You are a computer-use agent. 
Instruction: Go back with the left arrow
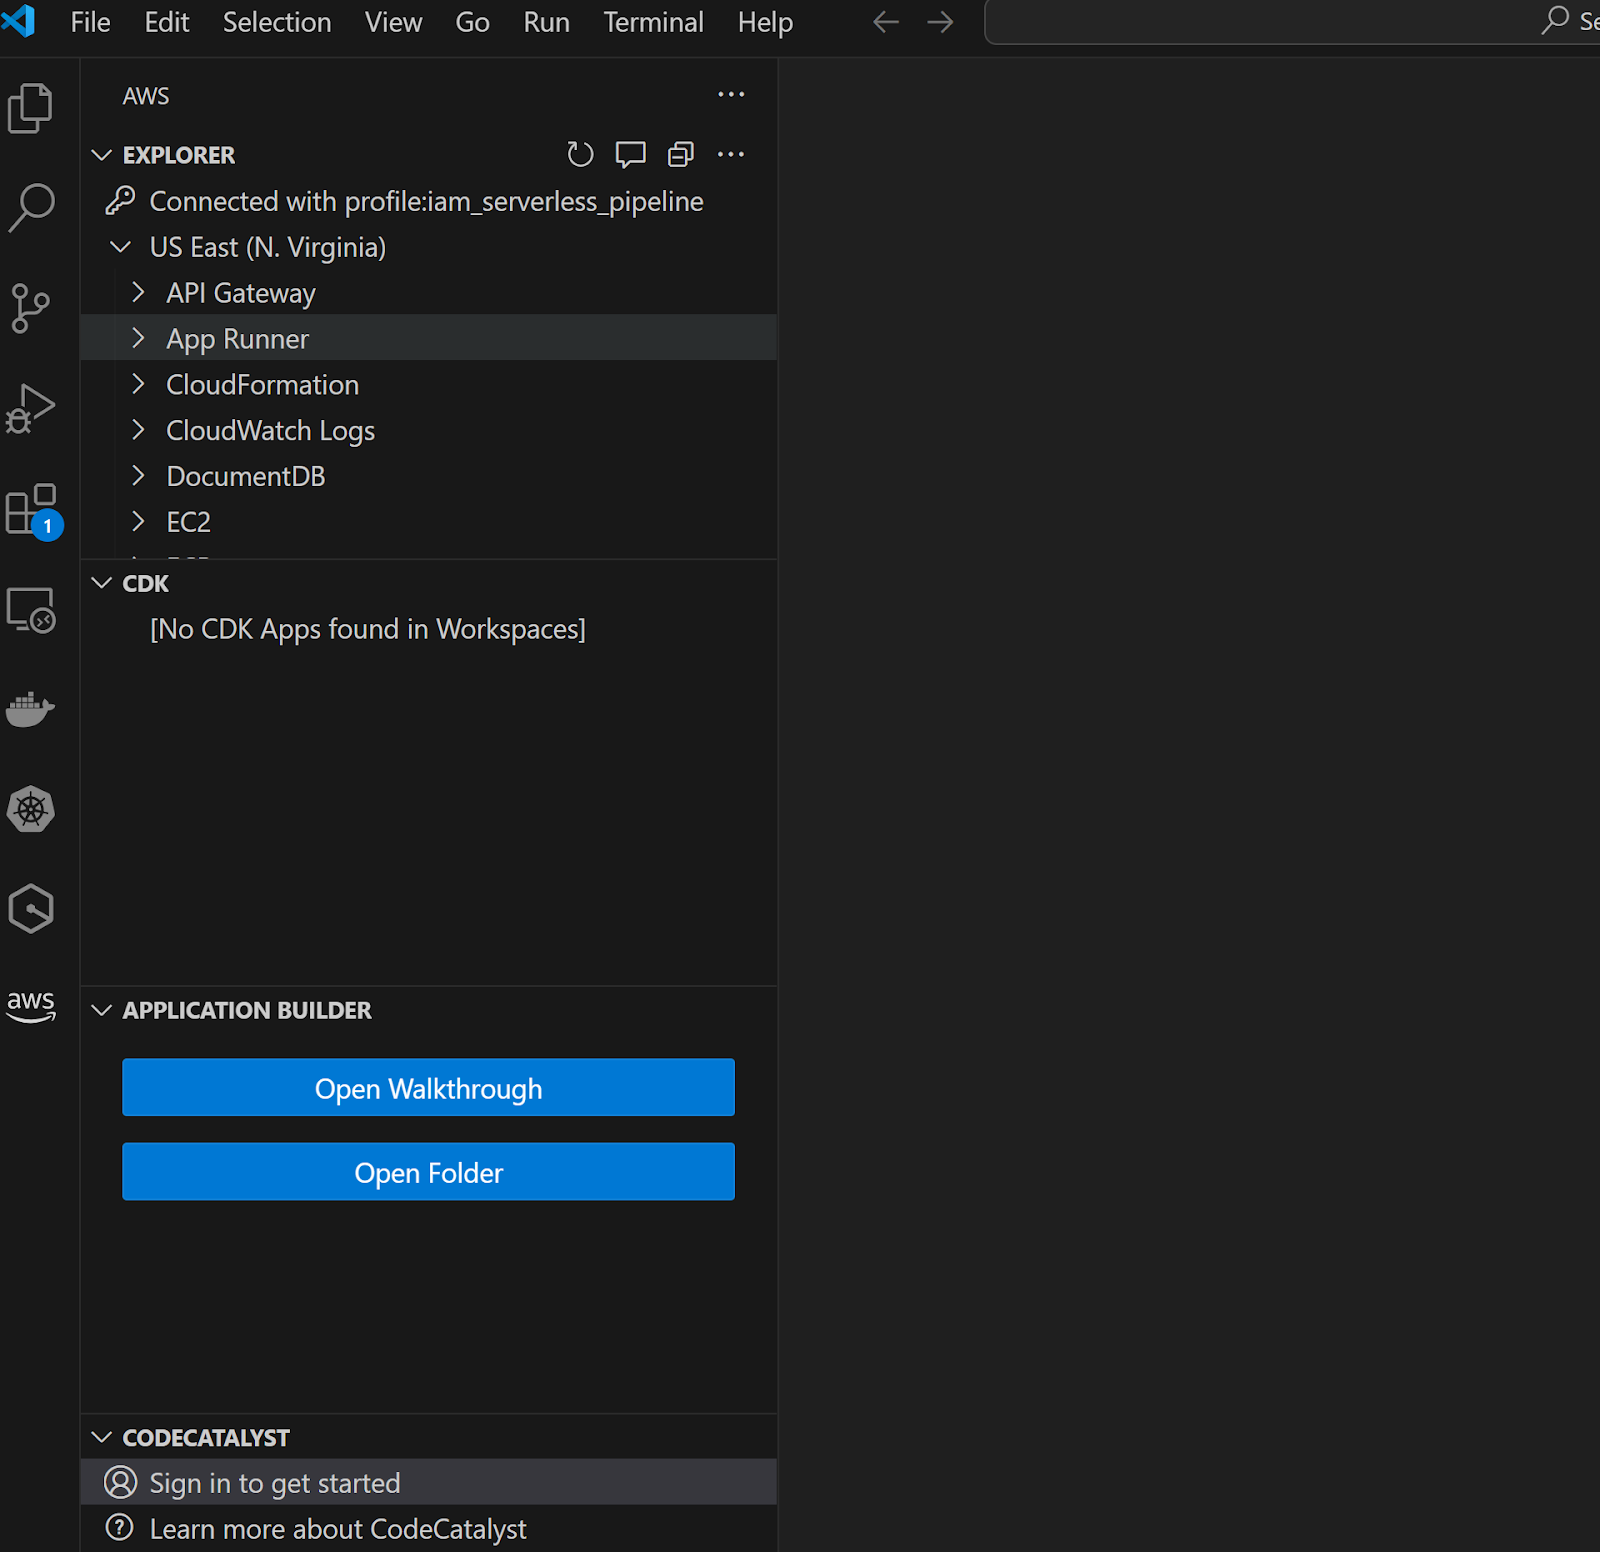coord(886,22)
